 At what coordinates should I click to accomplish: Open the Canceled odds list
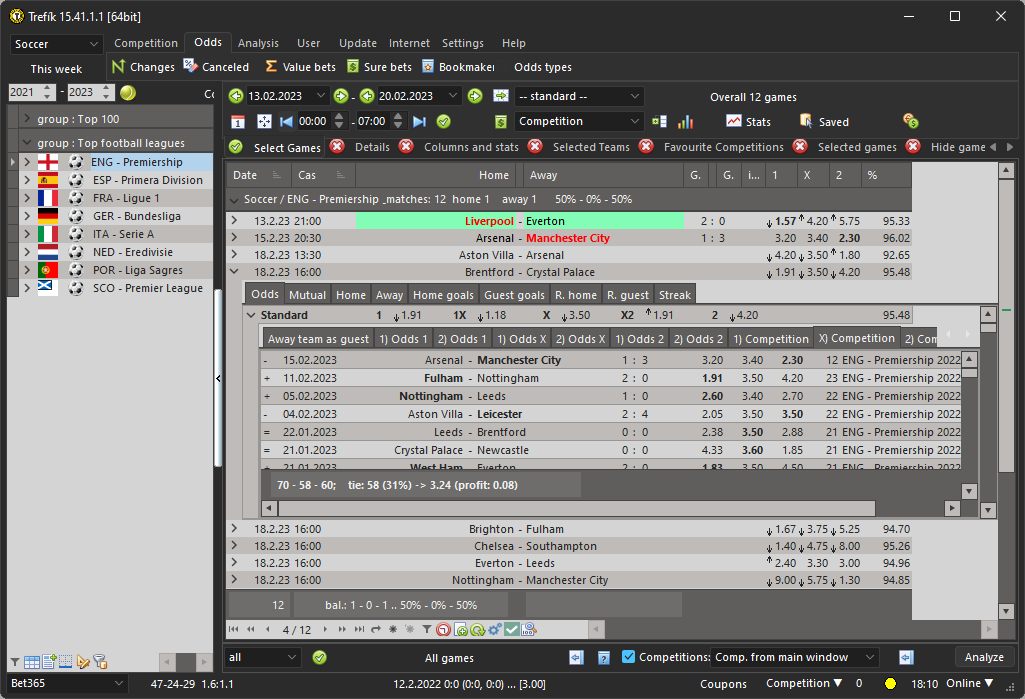[216, 67]
